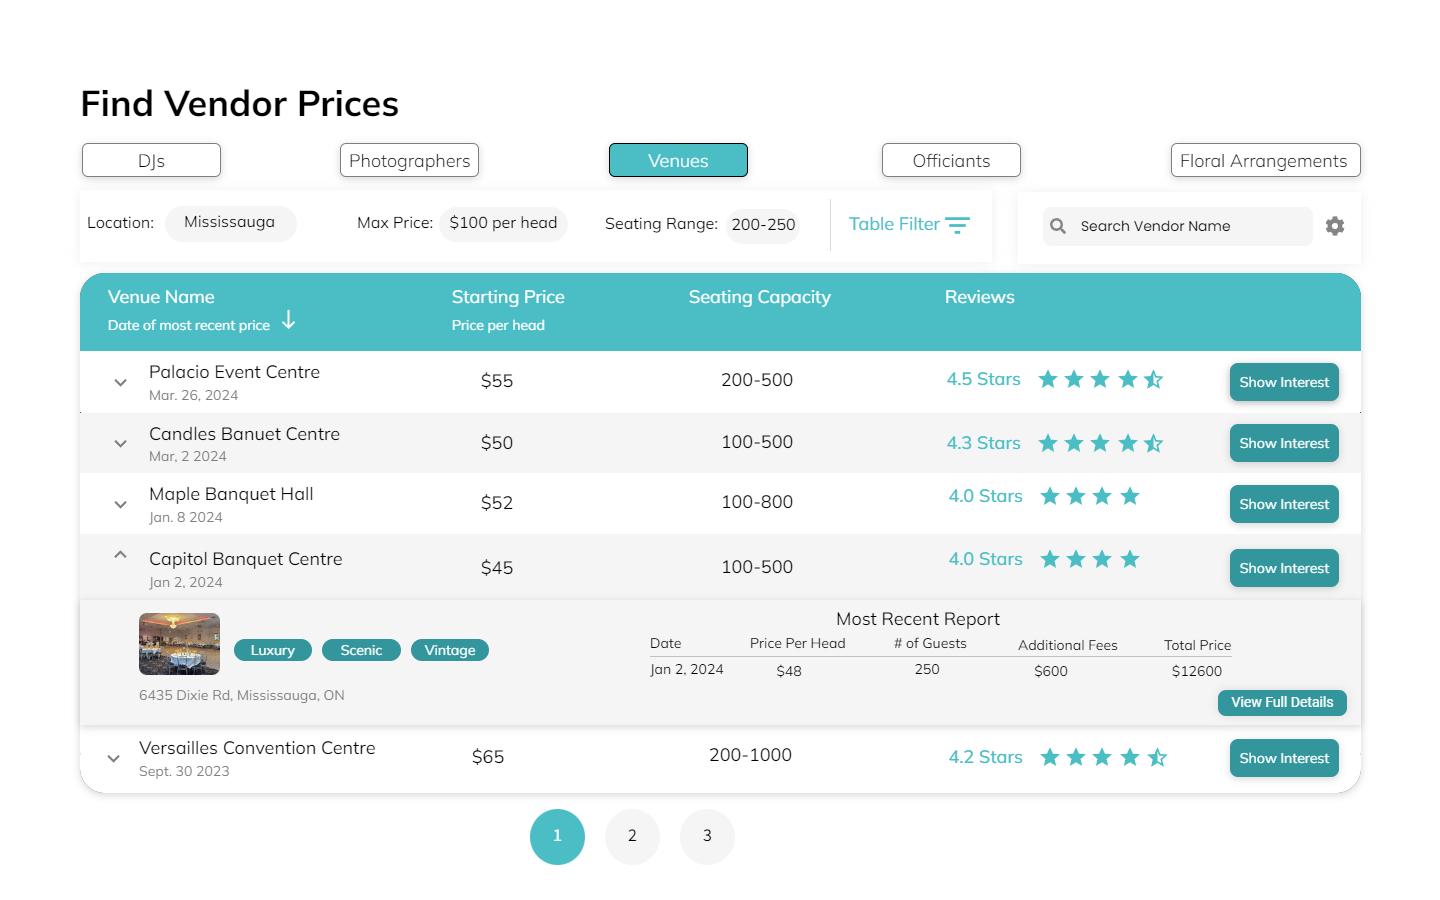Click the search magnifier icon
The image size is (1440, 900).
point(1058,226)
